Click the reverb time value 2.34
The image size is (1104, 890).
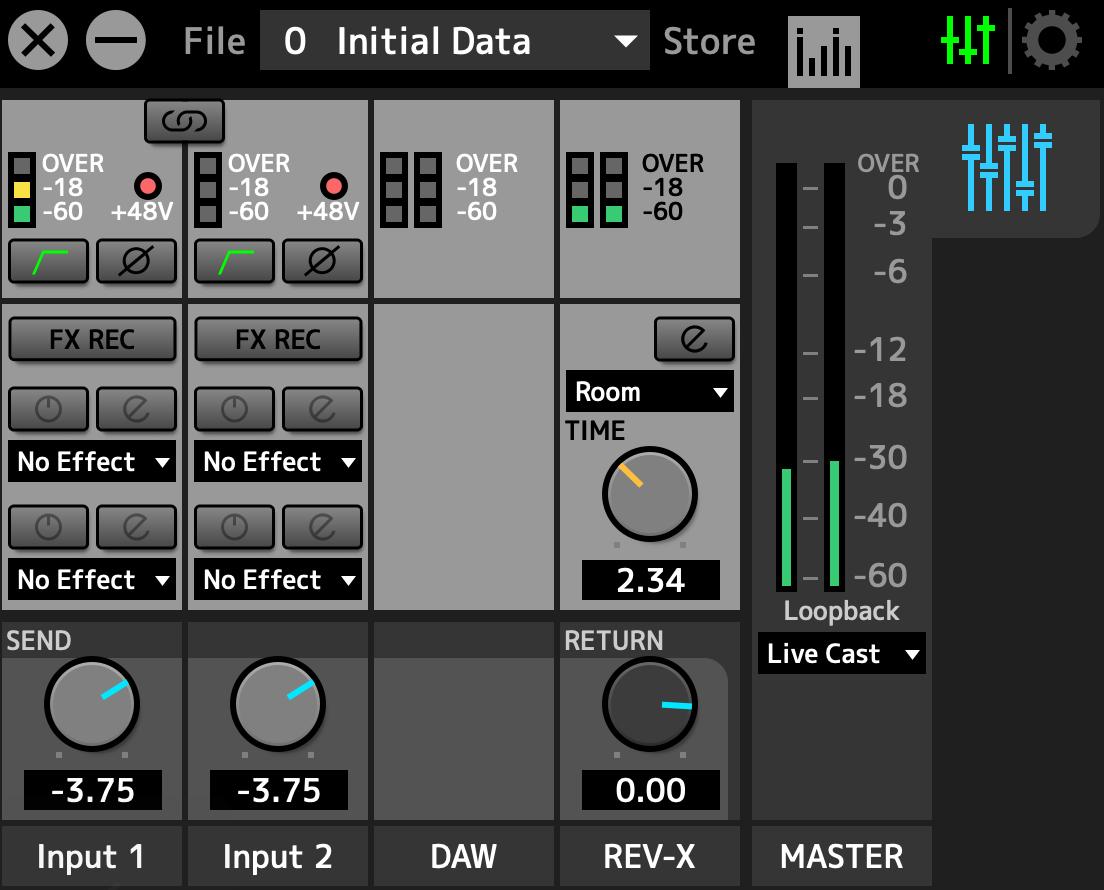651,580
